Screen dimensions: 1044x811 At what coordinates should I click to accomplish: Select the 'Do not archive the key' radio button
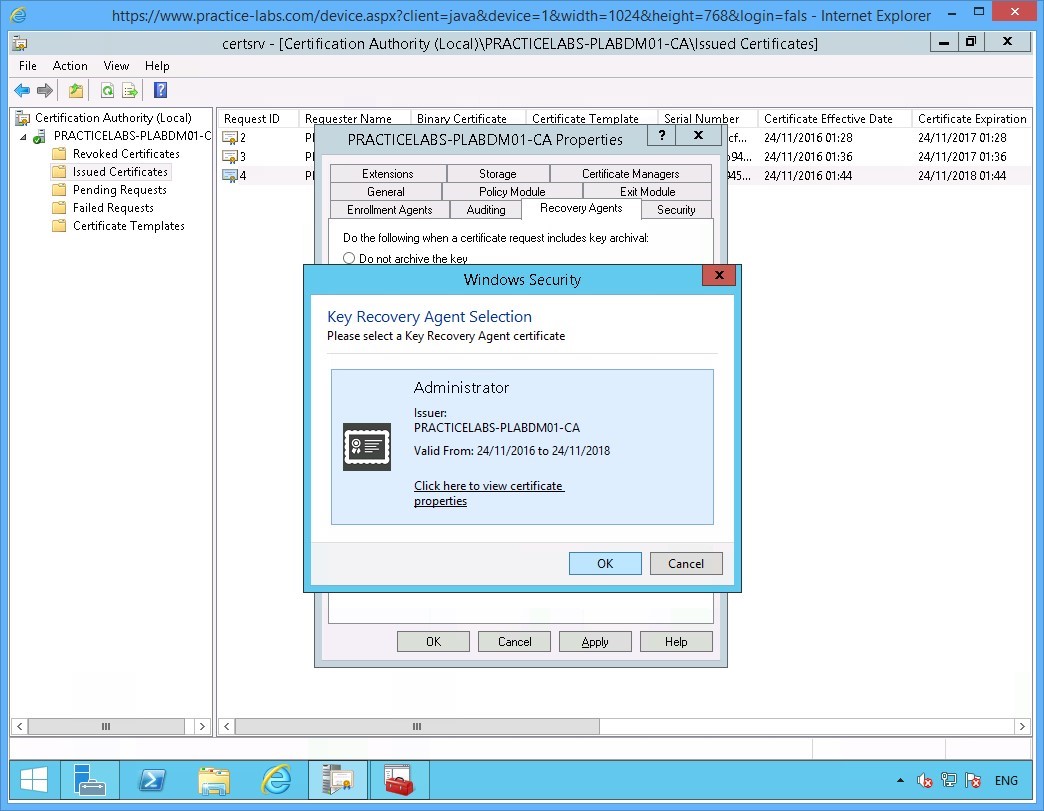click(350, 258)
